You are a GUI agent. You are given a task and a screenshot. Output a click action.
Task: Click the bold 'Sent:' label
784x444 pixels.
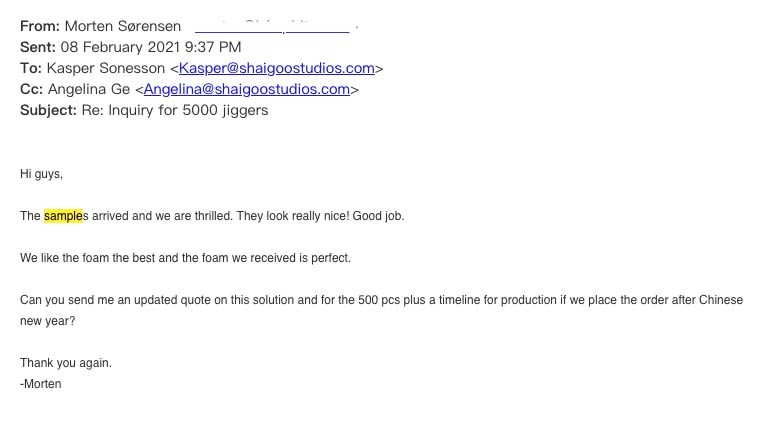click(x=38, y=47)
